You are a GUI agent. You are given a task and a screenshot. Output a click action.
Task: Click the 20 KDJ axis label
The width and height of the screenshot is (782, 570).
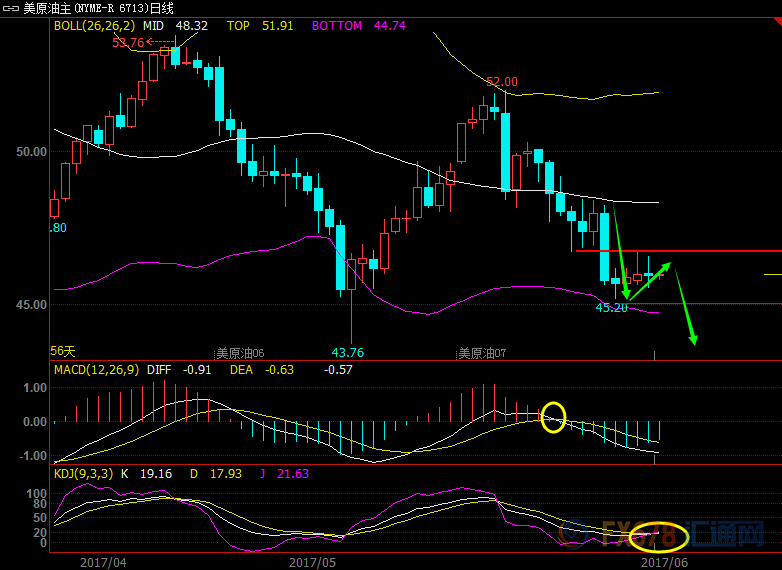[40, 533]
